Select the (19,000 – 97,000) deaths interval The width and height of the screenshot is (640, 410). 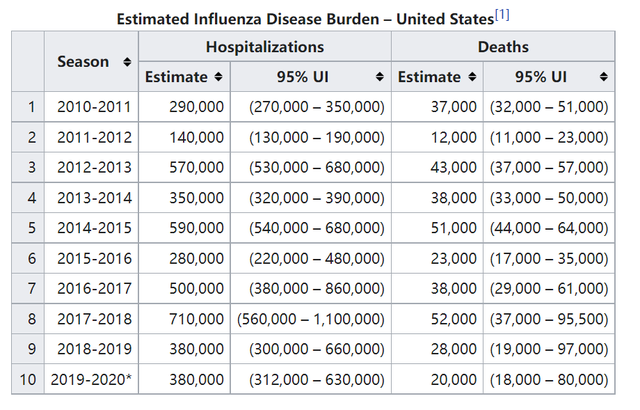click(548, 350)
